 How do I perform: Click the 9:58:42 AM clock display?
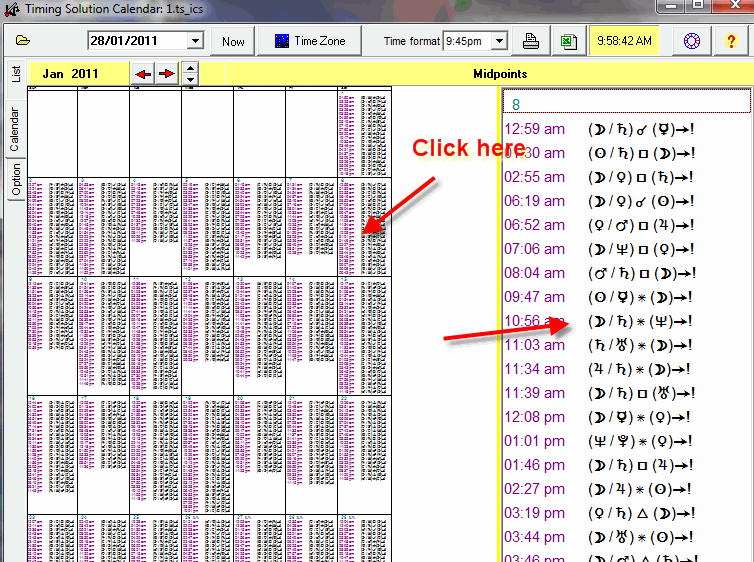pos(624,41)
